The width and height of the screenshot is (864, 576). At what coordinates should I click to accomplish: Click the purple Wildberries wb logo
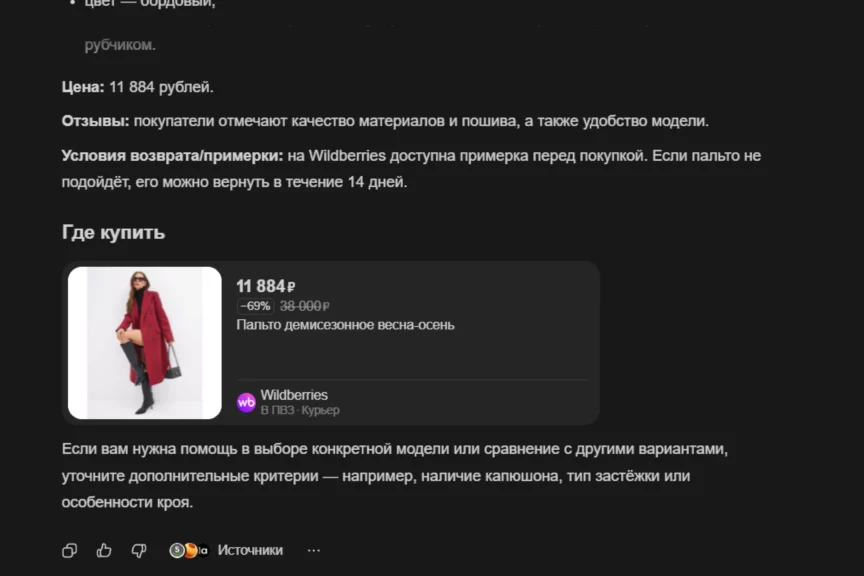click(x=246, y=402)
